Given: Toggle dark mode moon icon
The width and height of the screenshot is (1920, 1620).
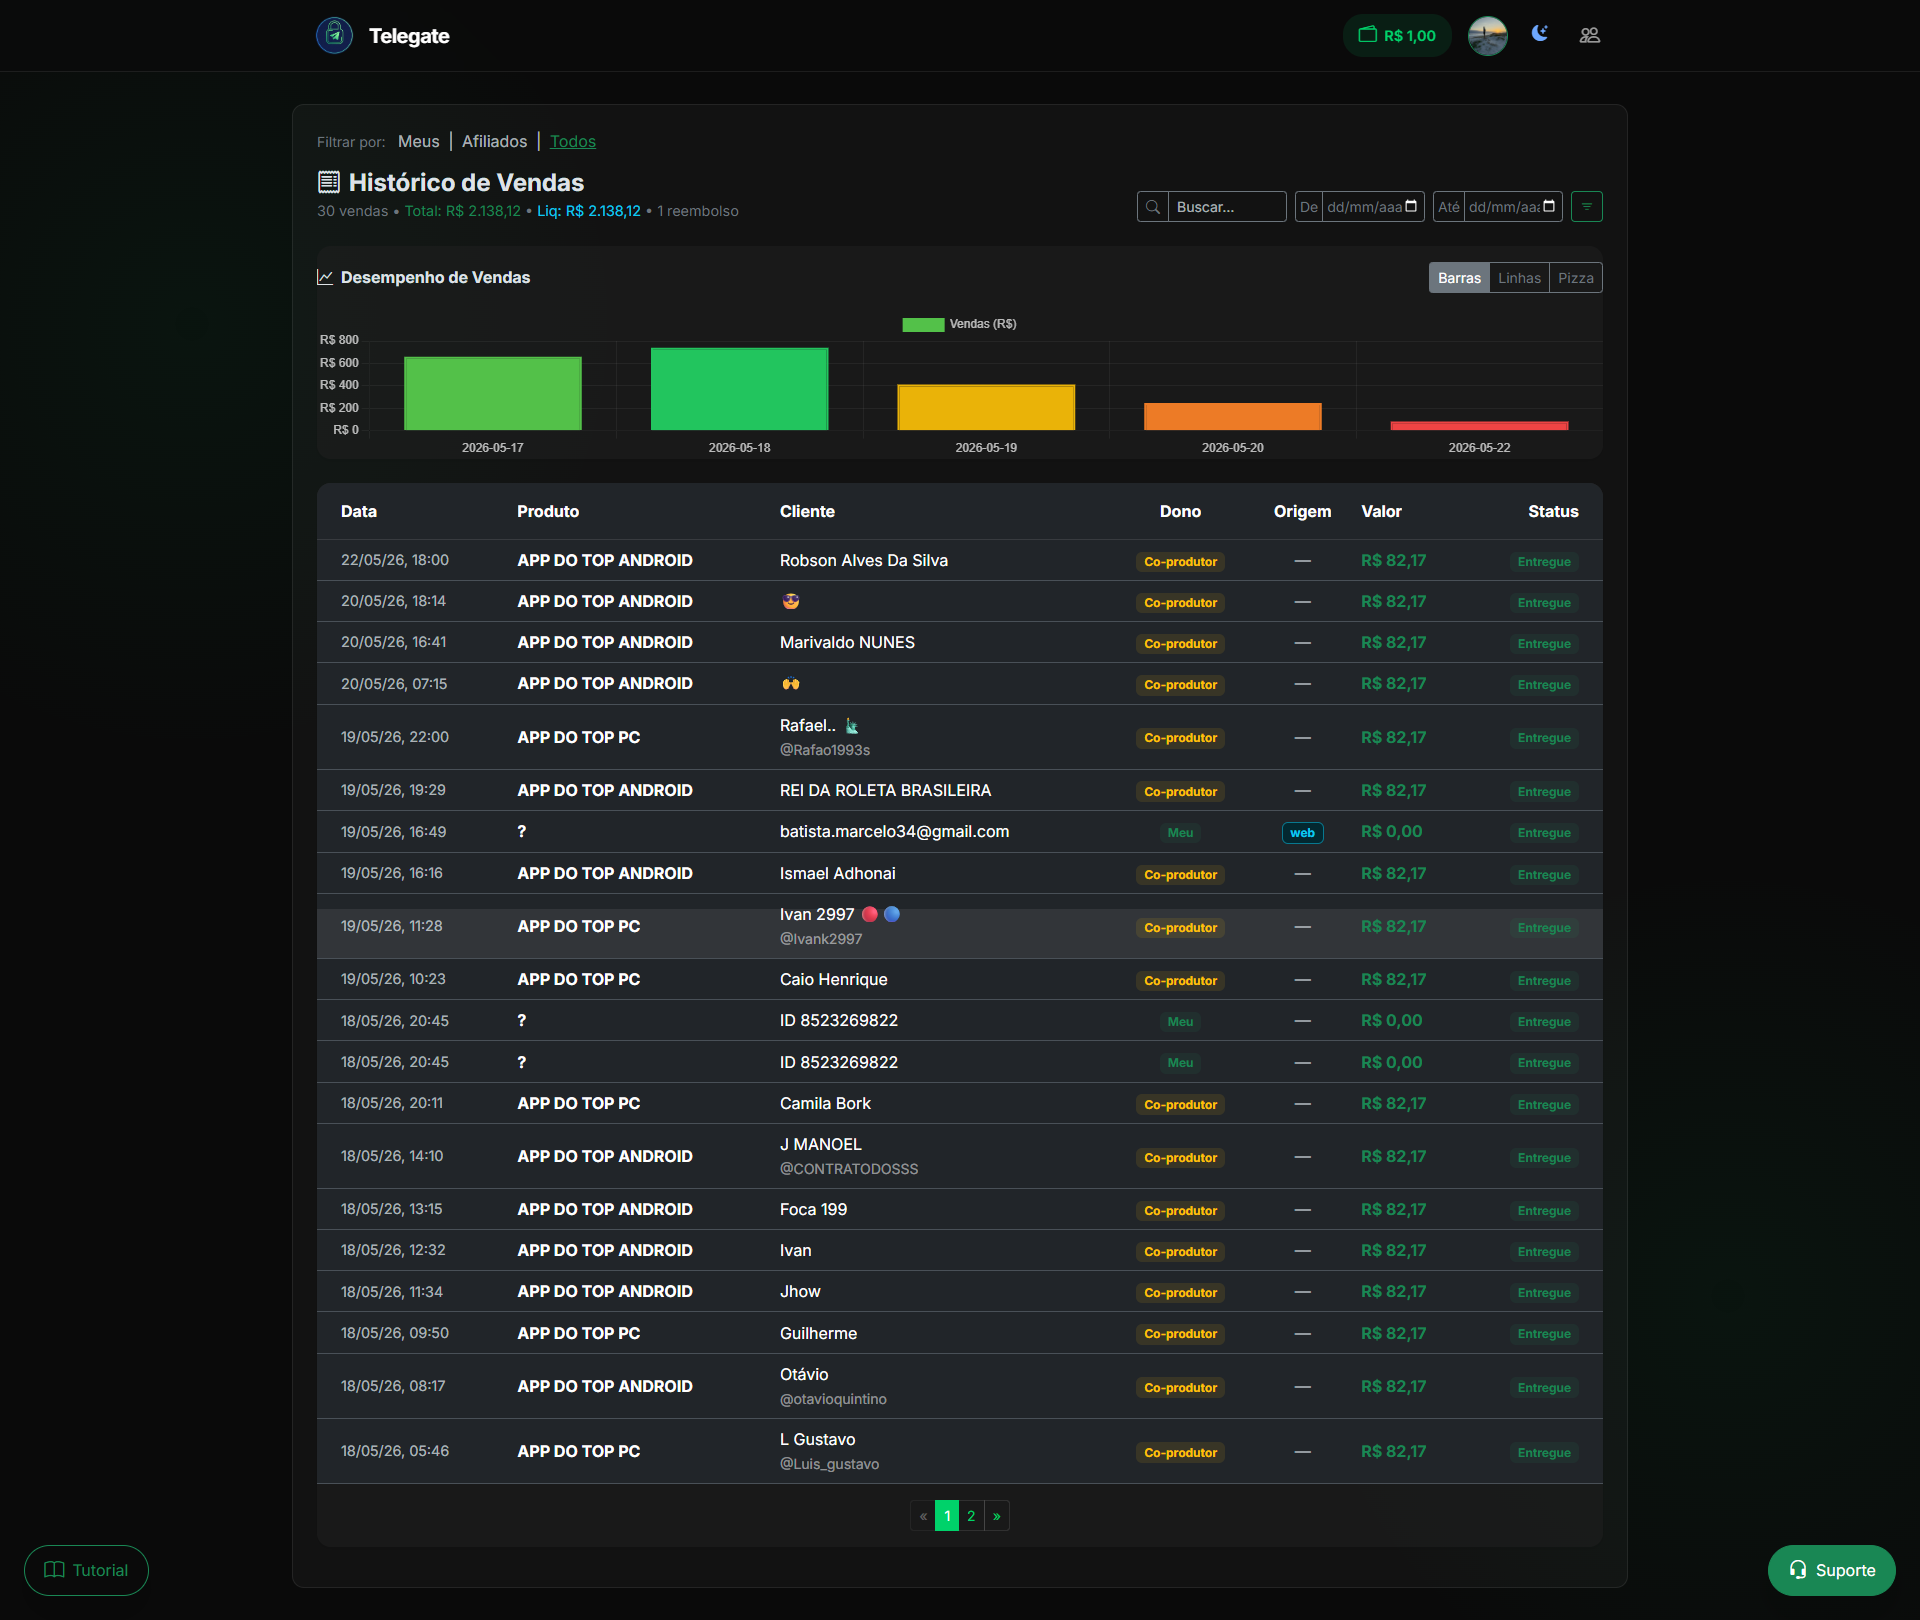Looking at the screenshot, I should 1539,34.
